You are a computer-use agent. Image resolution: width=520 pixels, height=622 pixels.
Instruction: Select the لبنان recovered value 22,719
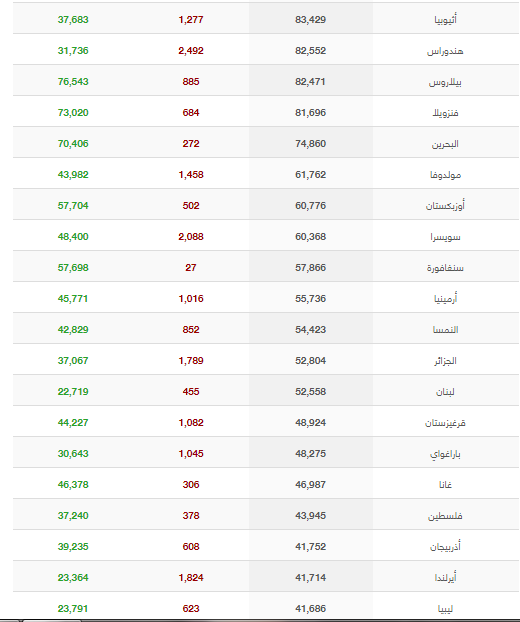73,392
